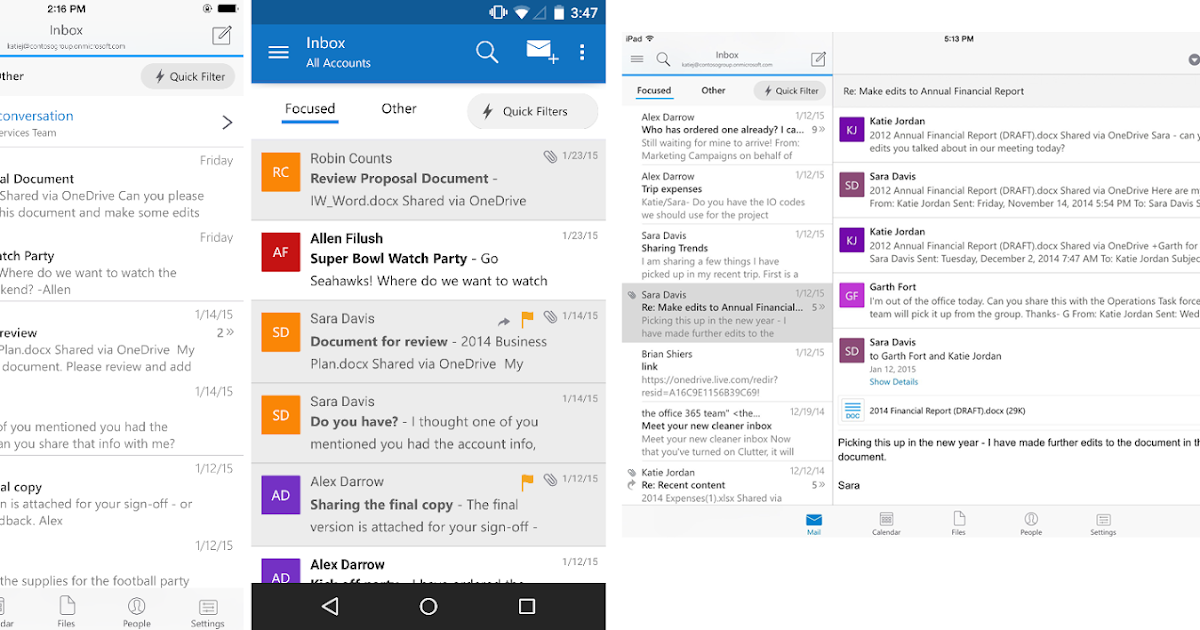Open the three-dot overflow menu
Screen dimensions: 1200x630
583,52
